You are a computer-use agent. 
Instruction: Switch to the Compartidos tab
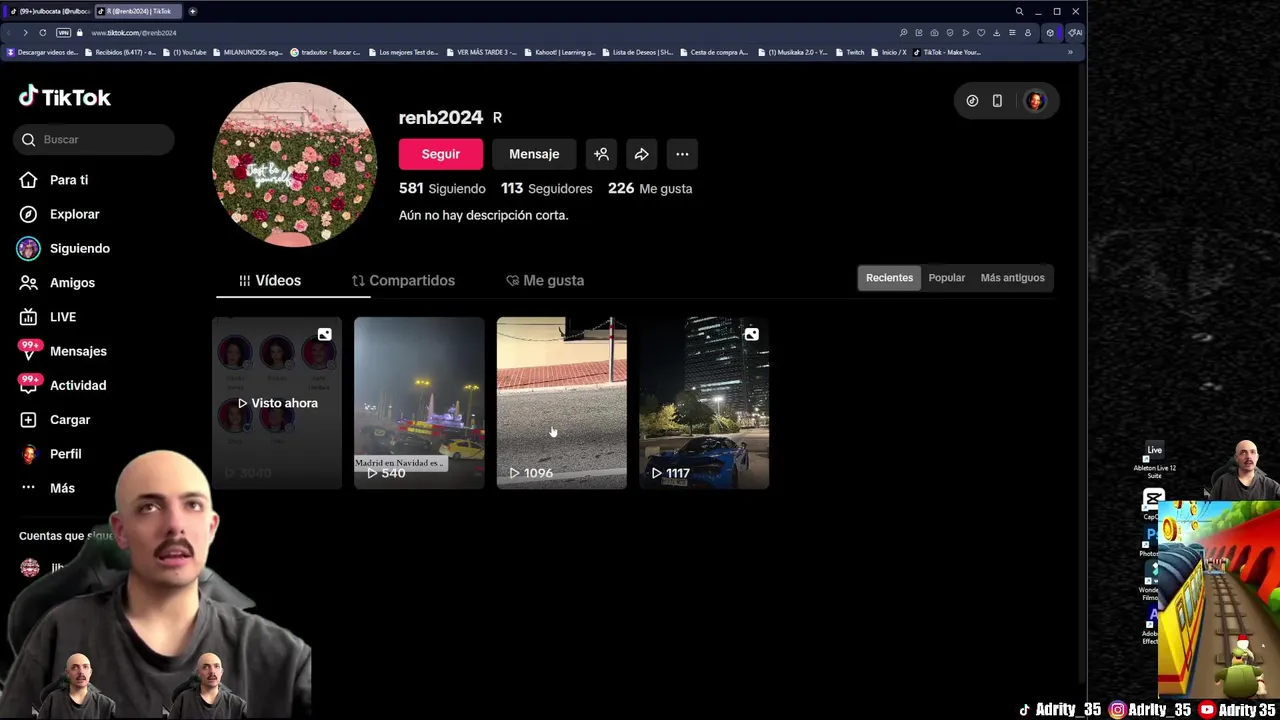click(x=403, y=281)
